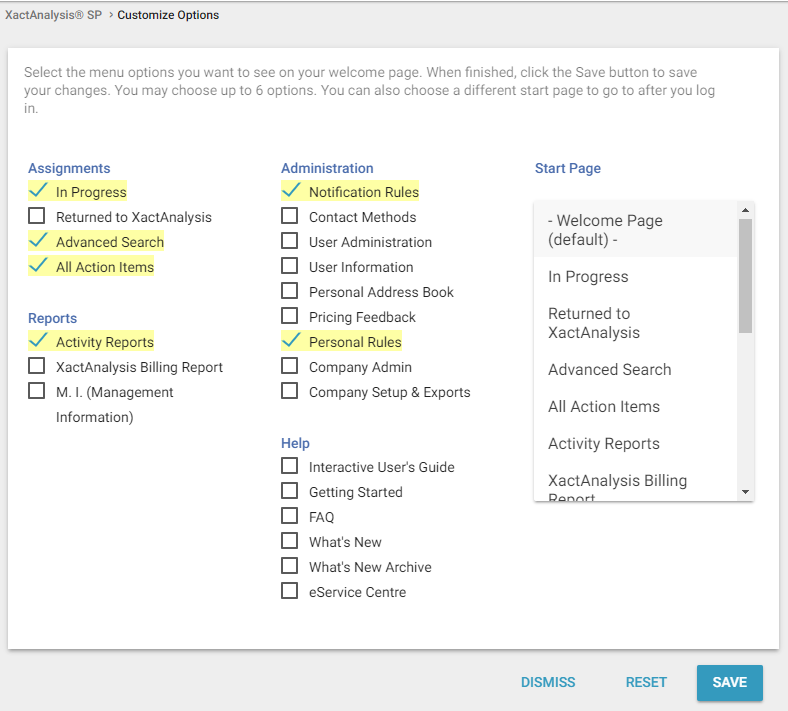Click the Start Page list scrollbar thumb
The image size is (788, 711).
[745, 275]
